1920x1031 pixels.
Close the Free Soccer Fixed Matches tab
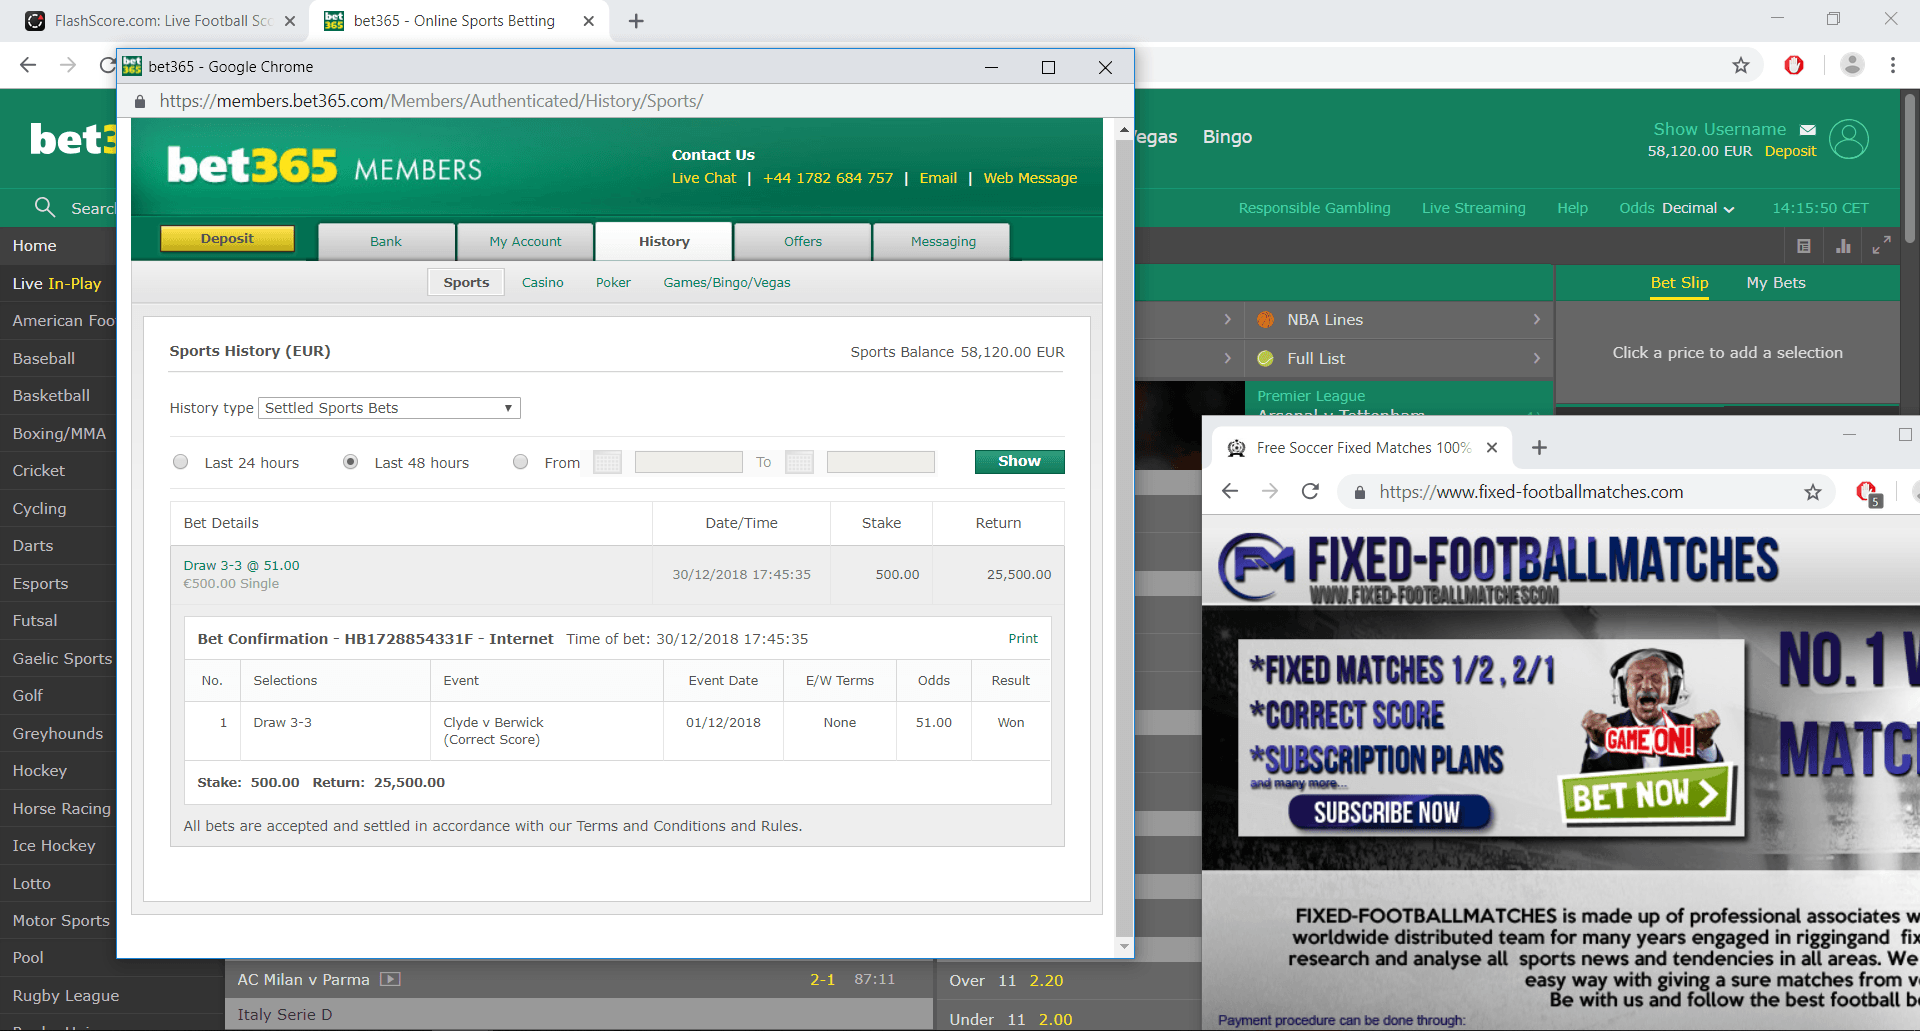[x=1492, y=448]
